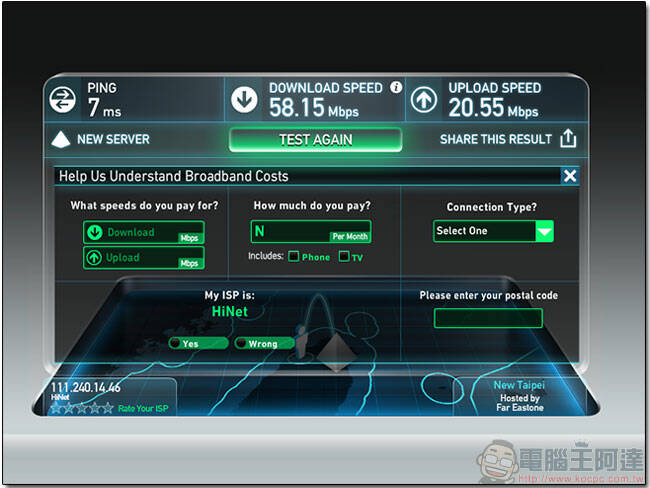
Task: Click the TEST AGAIN button
Action: click(315, 140)
